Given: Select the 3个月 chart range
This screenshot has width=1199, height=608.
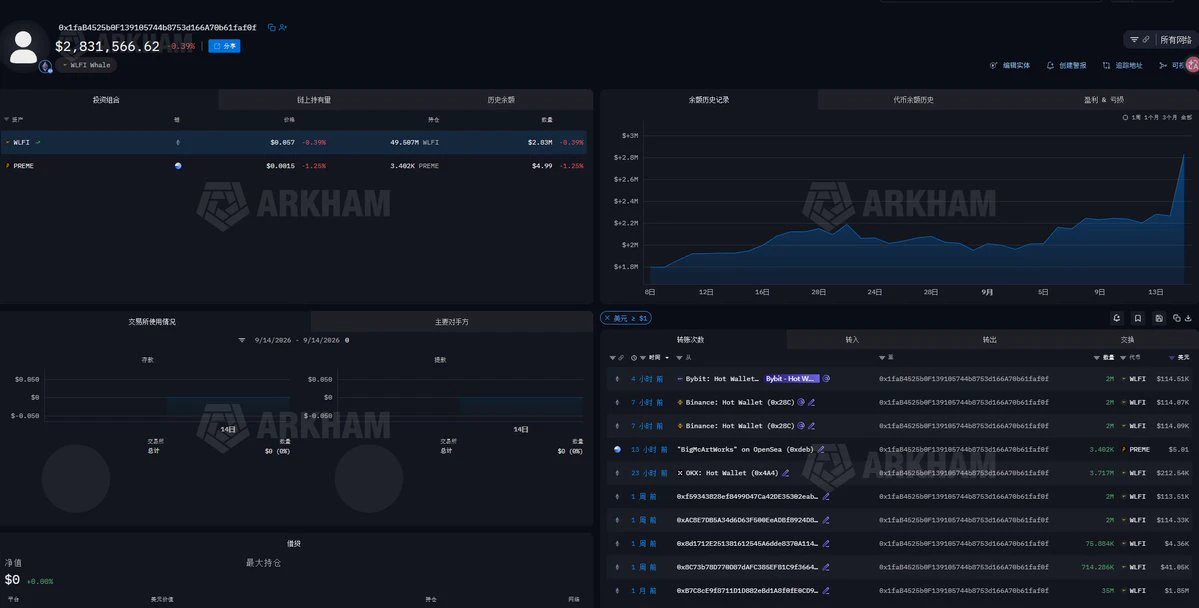Looking at the screenshot, I should pyautogui.click(x=1169, y=118).
